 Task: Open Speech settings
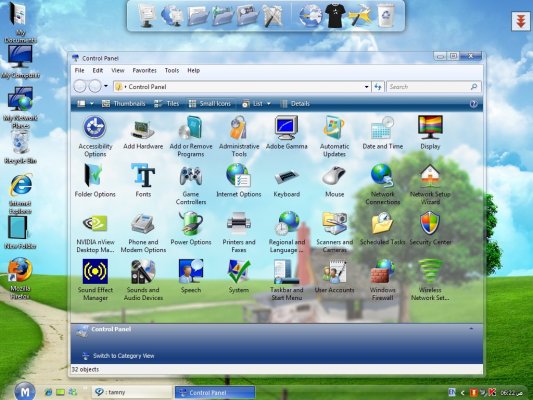191,276
